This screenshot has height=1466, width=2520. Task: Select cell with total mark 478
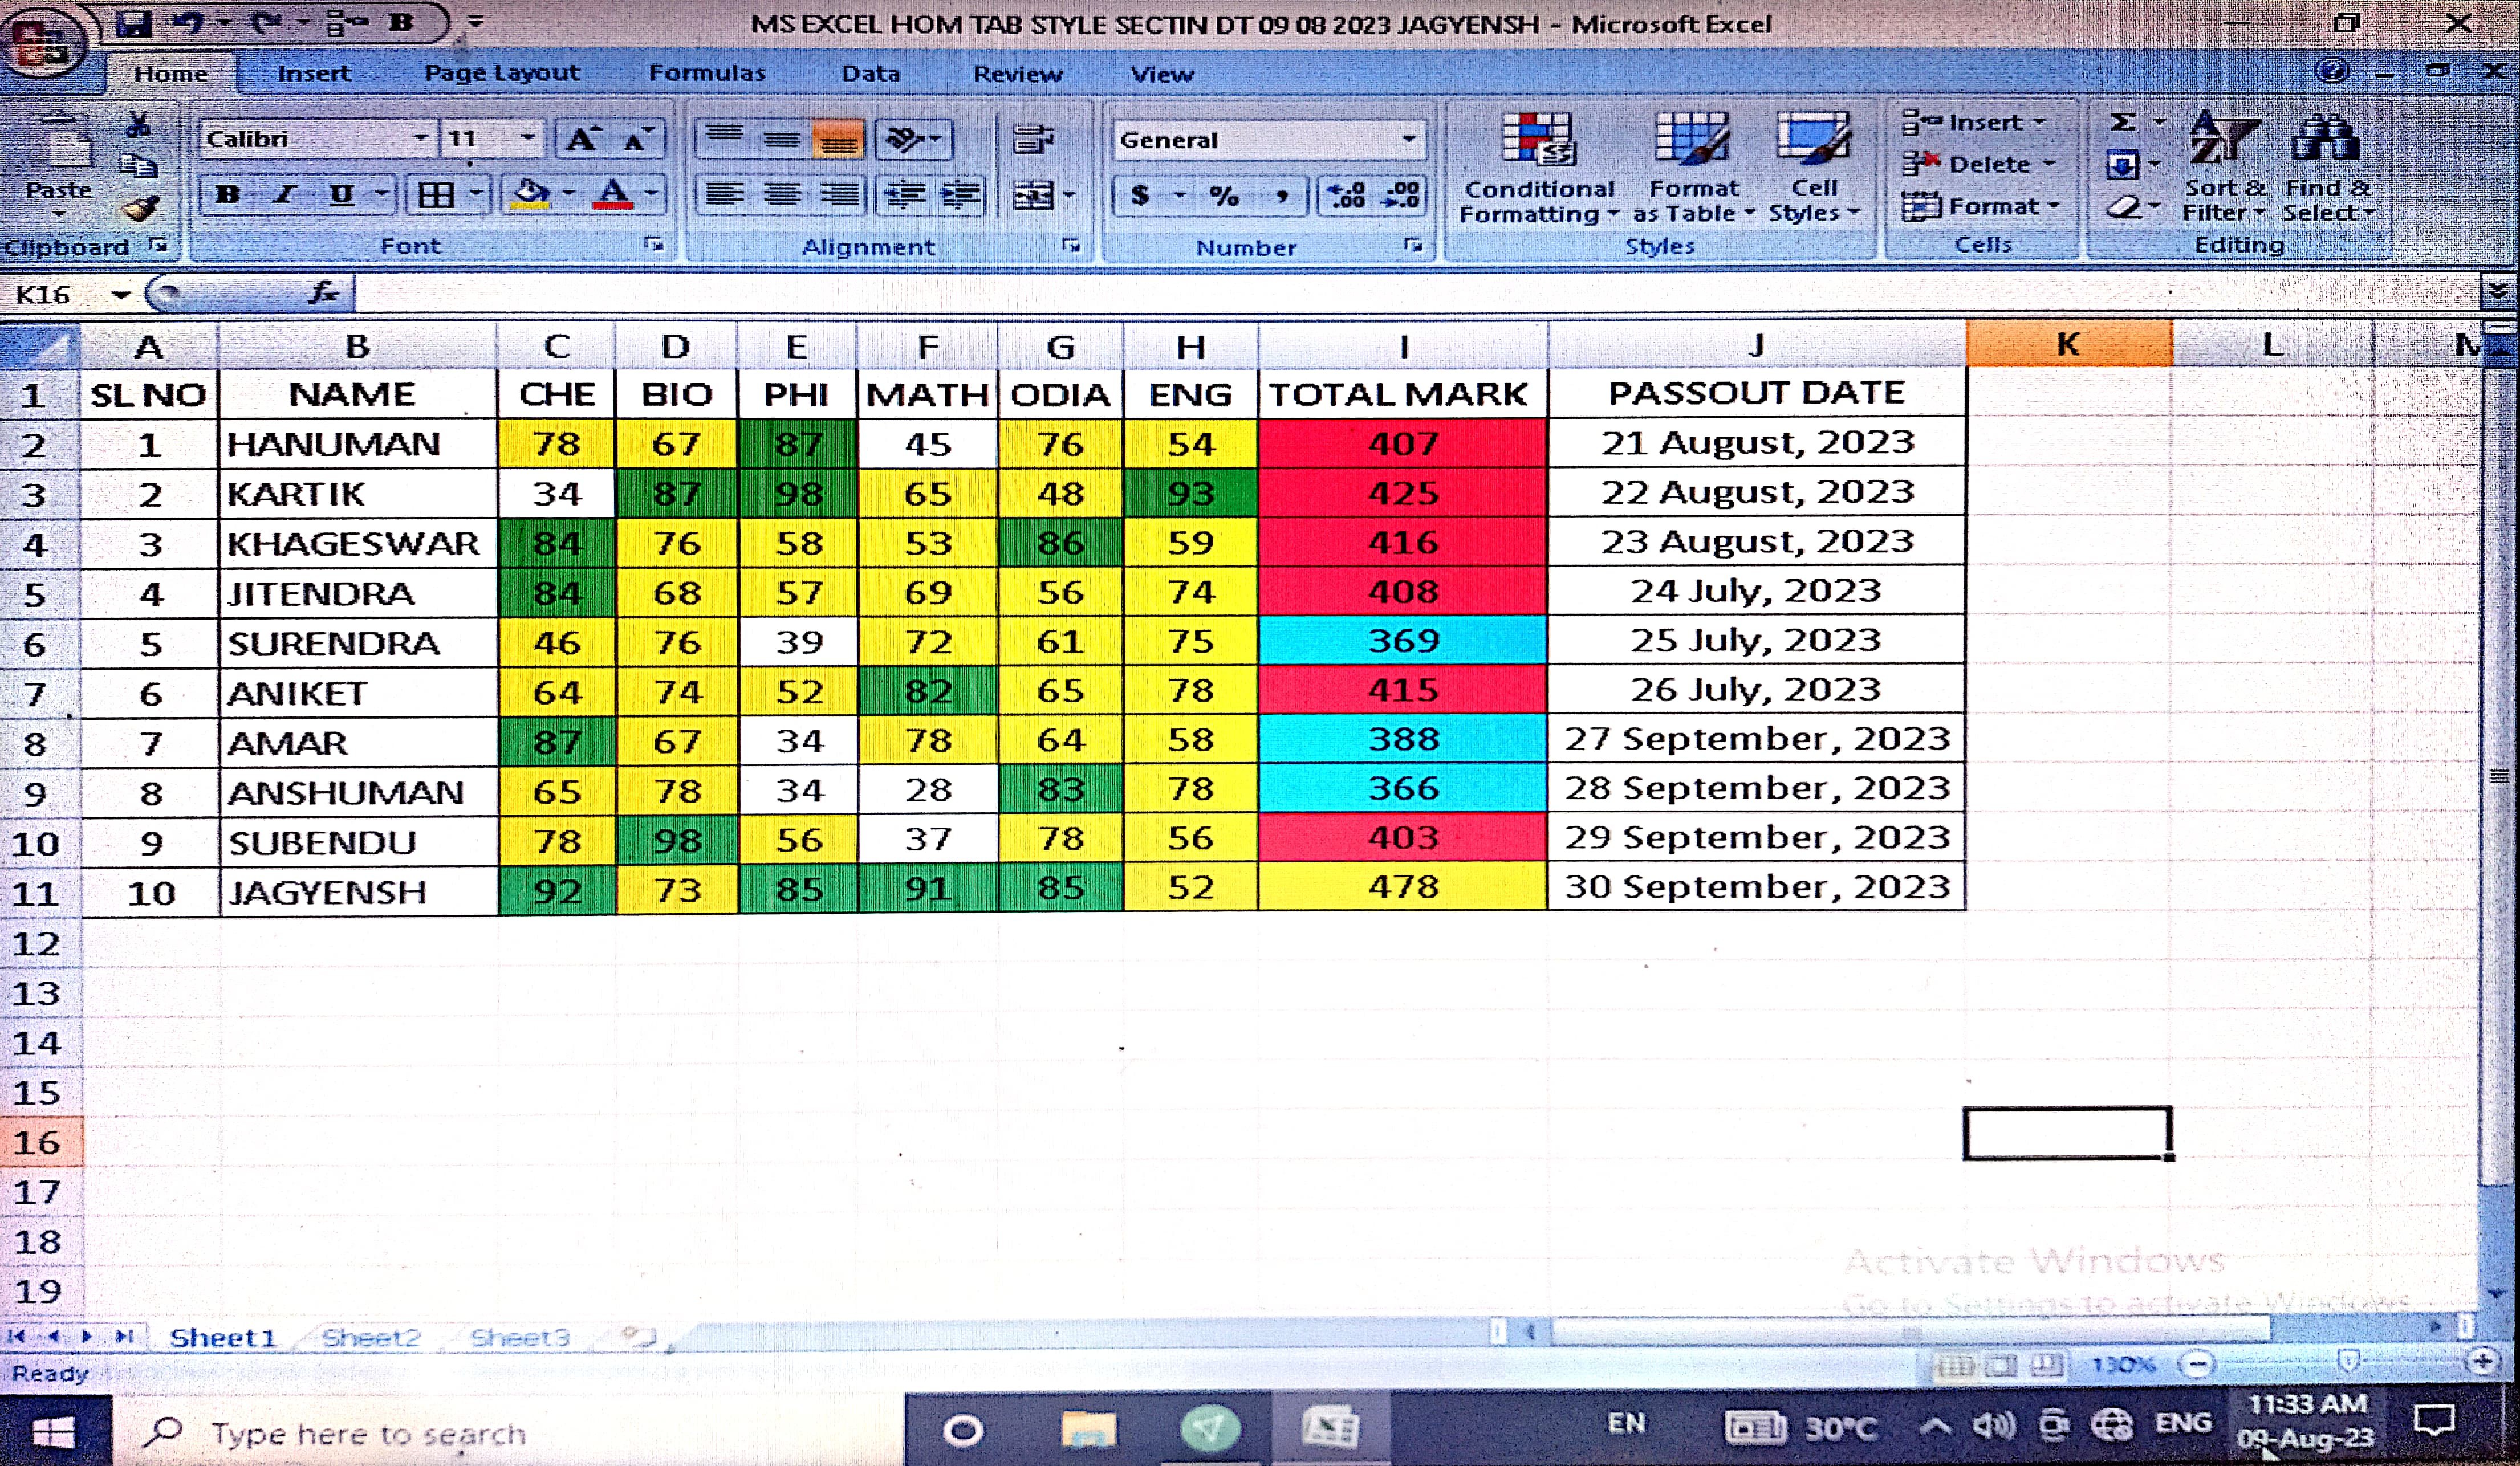coord(1403,888)
